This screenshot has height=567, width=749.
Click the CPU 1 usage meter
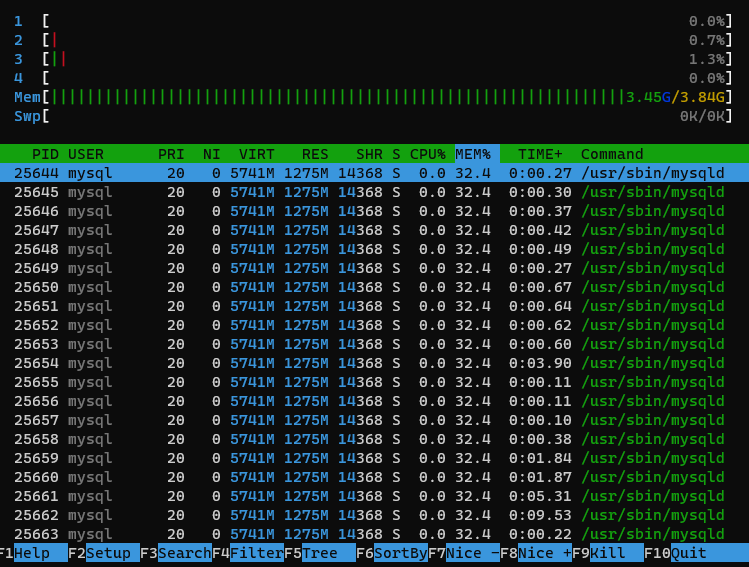373,21
